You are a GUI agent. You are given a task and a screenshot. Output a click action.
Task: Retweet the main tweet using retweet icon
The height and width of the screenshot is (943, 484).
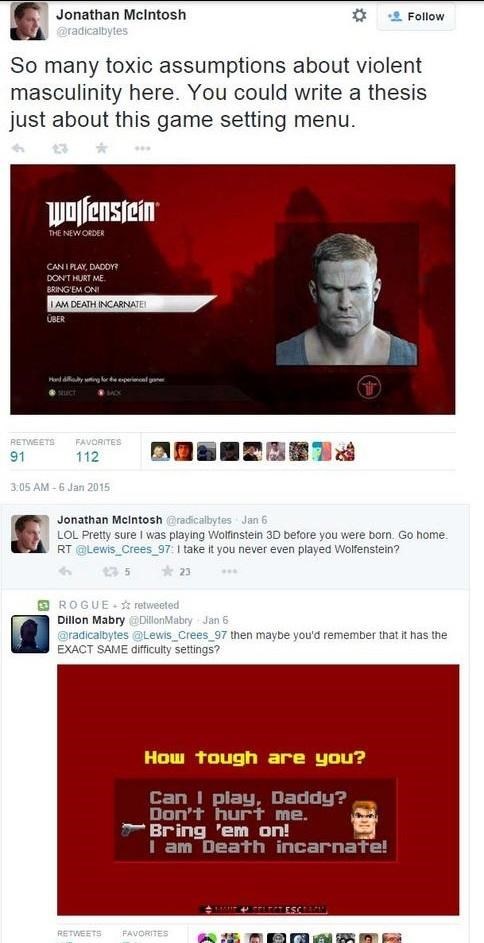pyautogui.click(x=60, y=148)
